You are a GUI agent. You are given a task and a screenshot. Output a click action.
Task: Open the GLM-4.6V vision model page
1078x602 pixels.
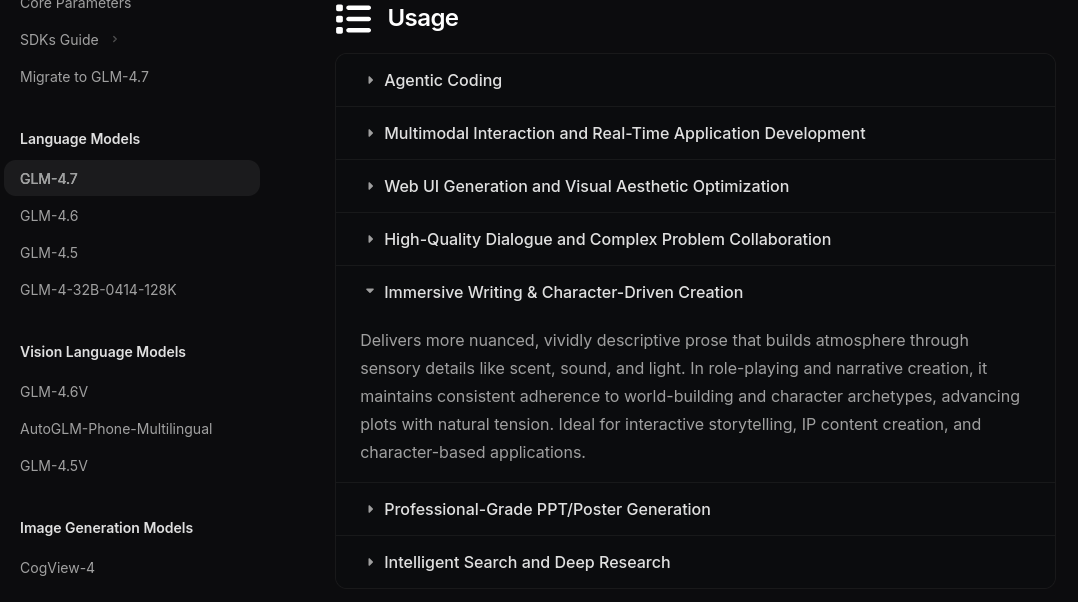coord(54,391)
